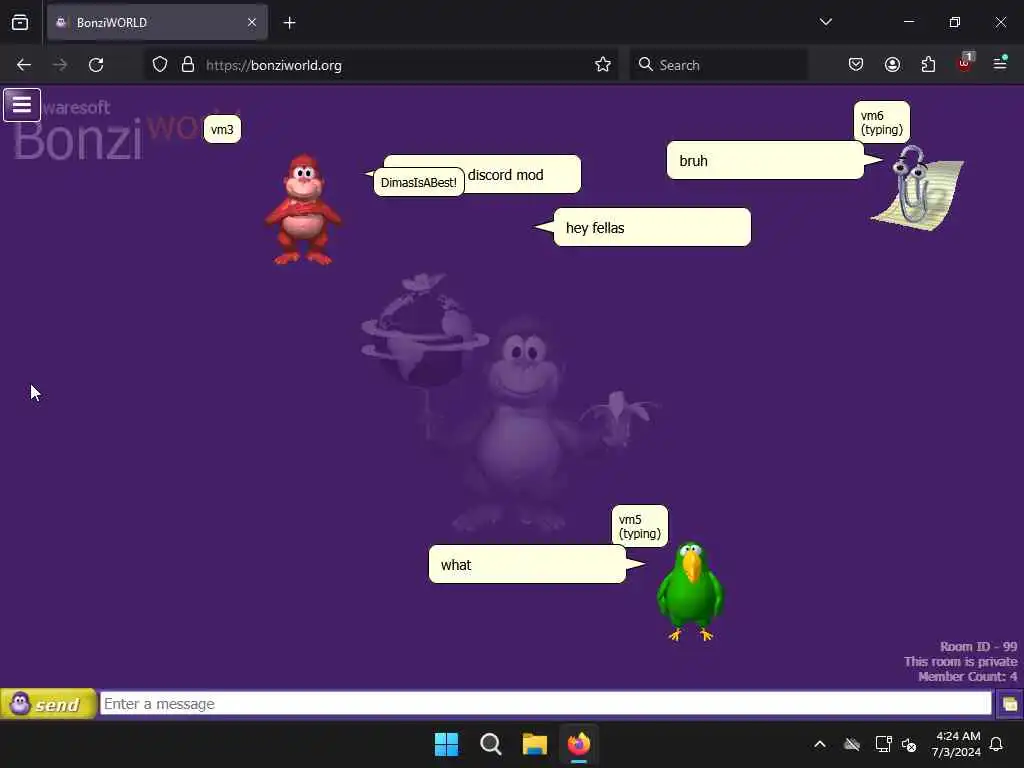Viewport: 1024px width, 768px height.
Task: Click the red Bonzi character vm3
Action: point(303,210)
